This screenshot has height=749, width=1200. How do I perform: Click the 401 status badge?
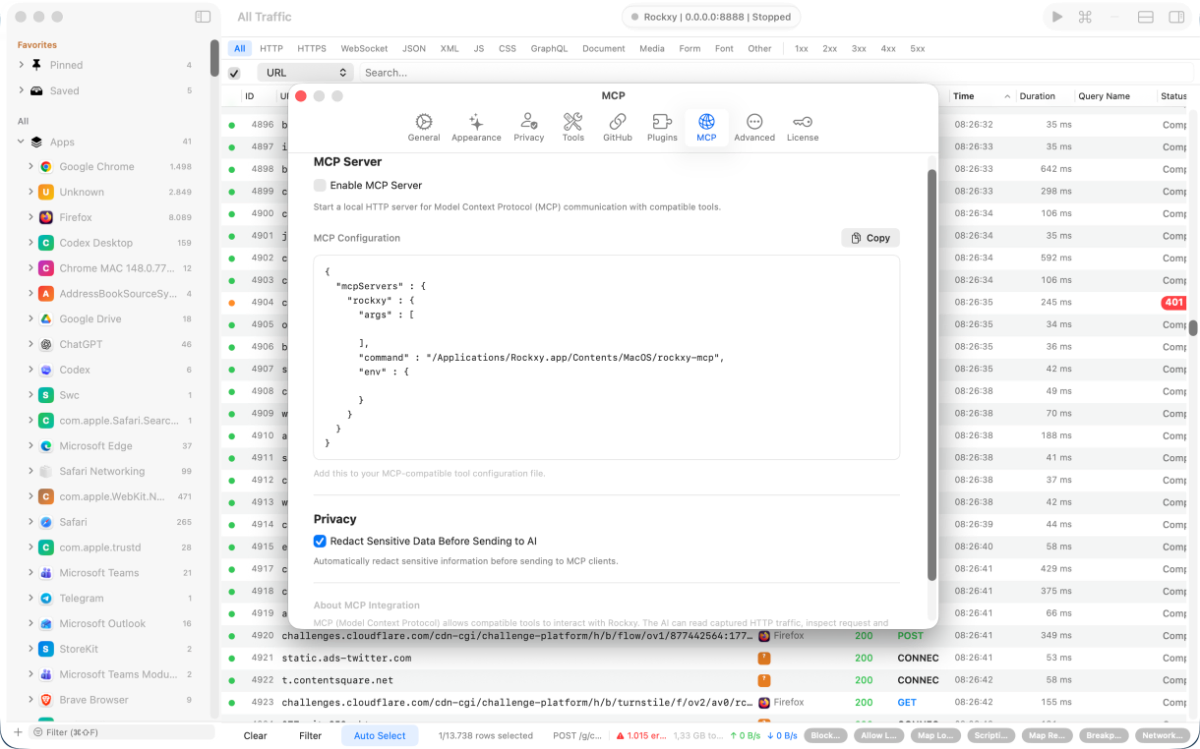click(1174, 302)
